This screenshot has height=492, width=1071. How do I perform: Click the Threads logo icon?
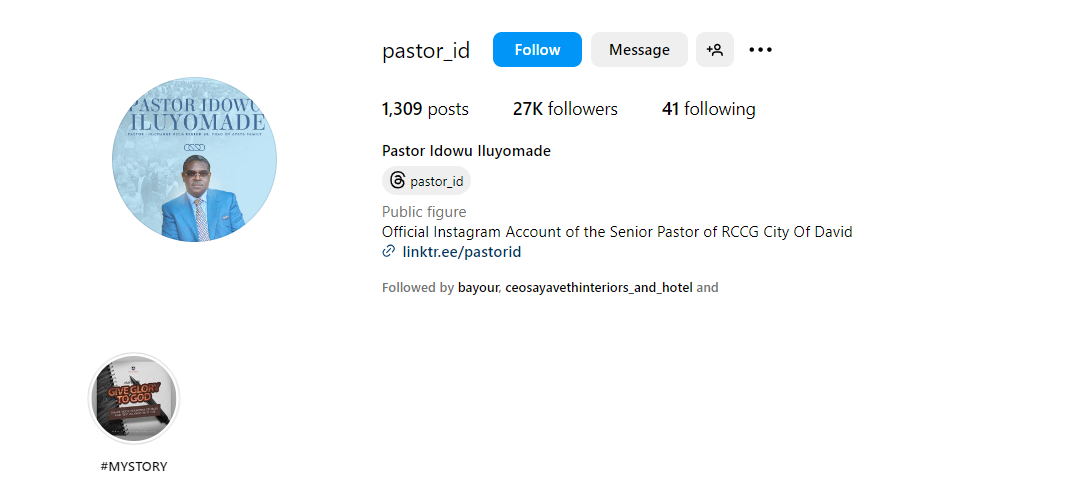tap(397, 181)
